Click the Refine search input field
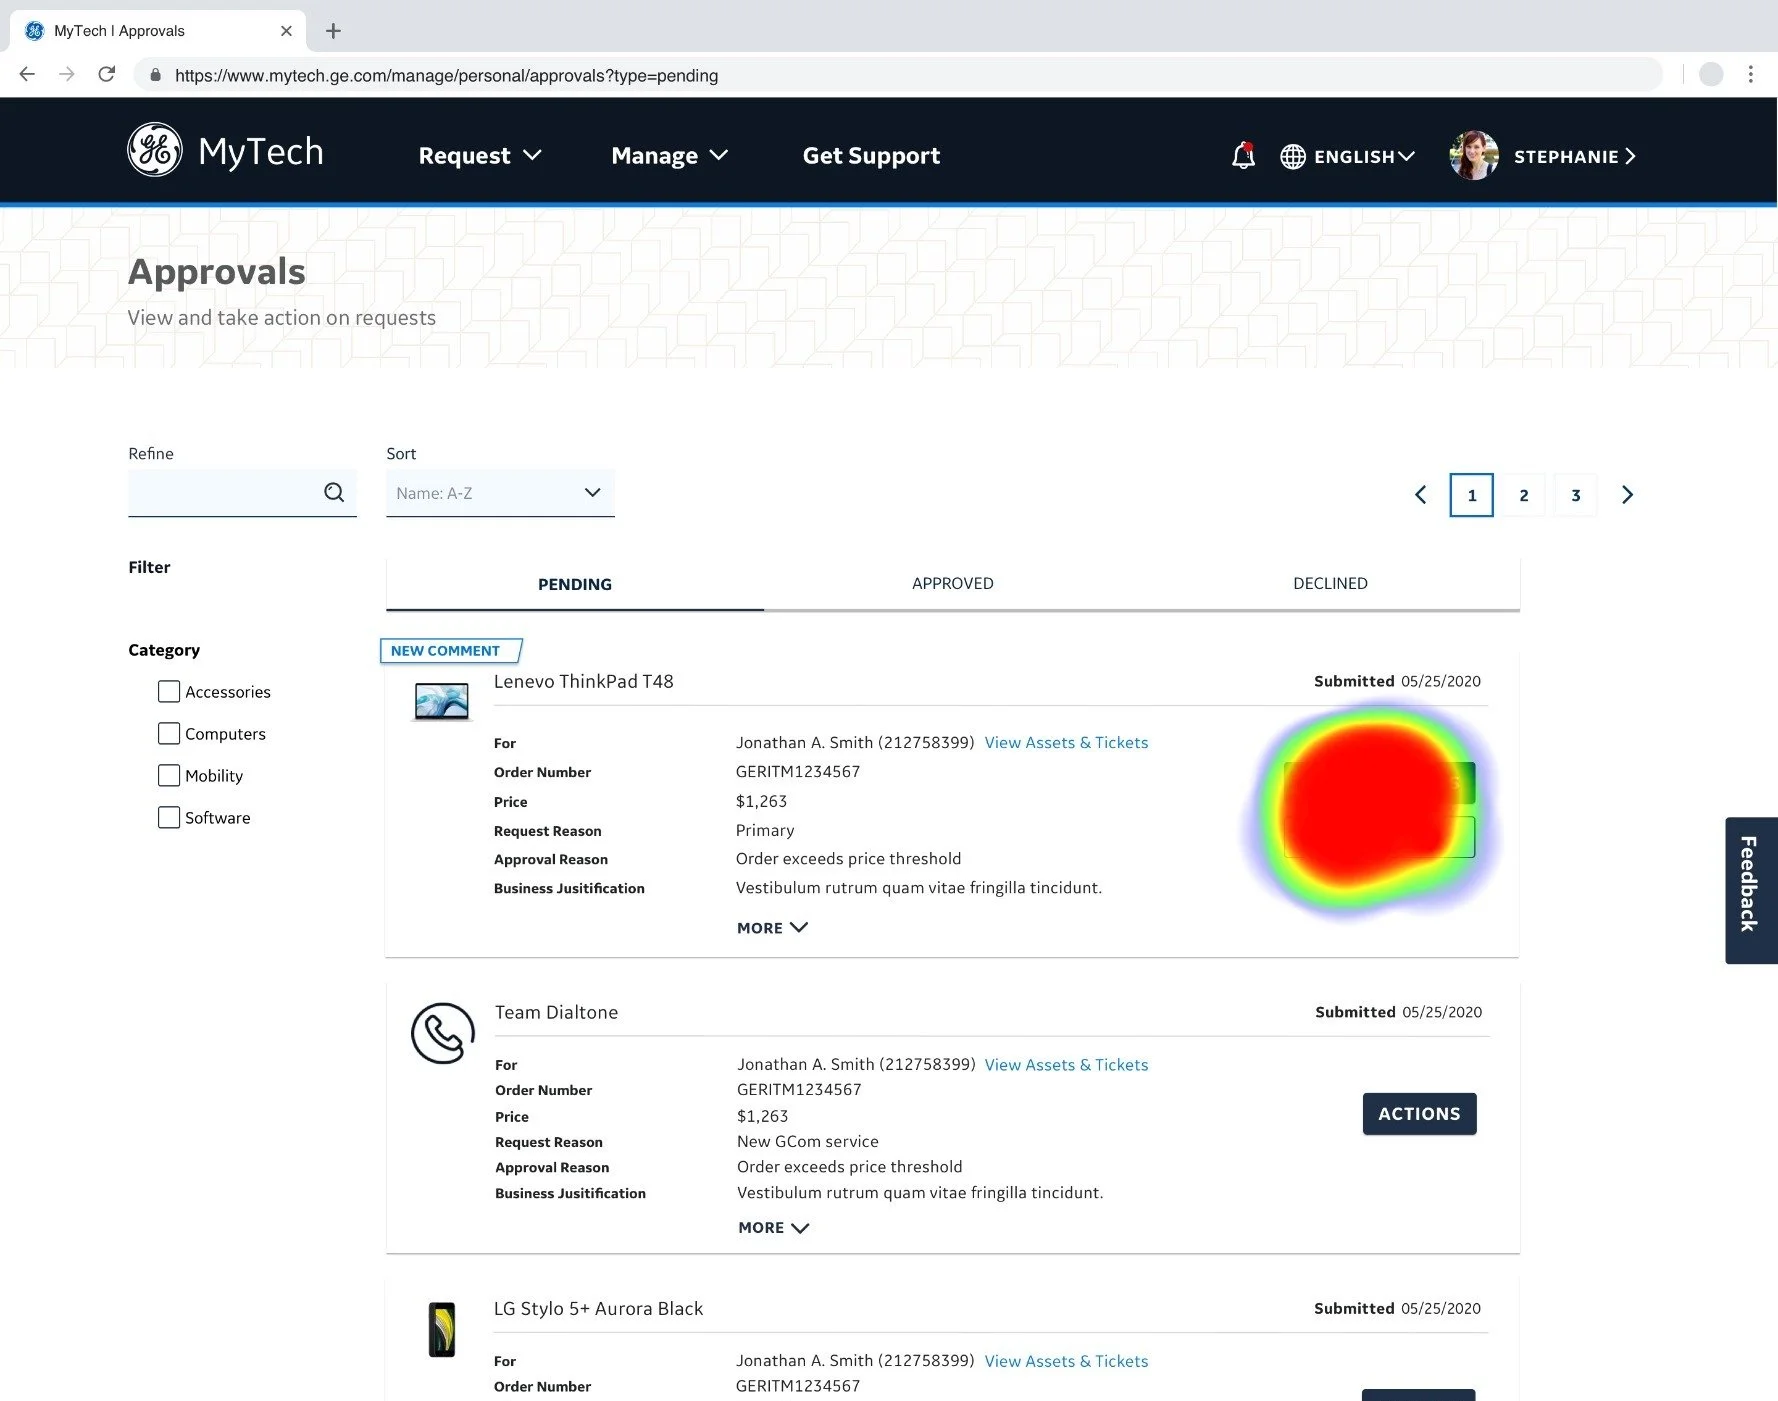 [x=242, y=493]
